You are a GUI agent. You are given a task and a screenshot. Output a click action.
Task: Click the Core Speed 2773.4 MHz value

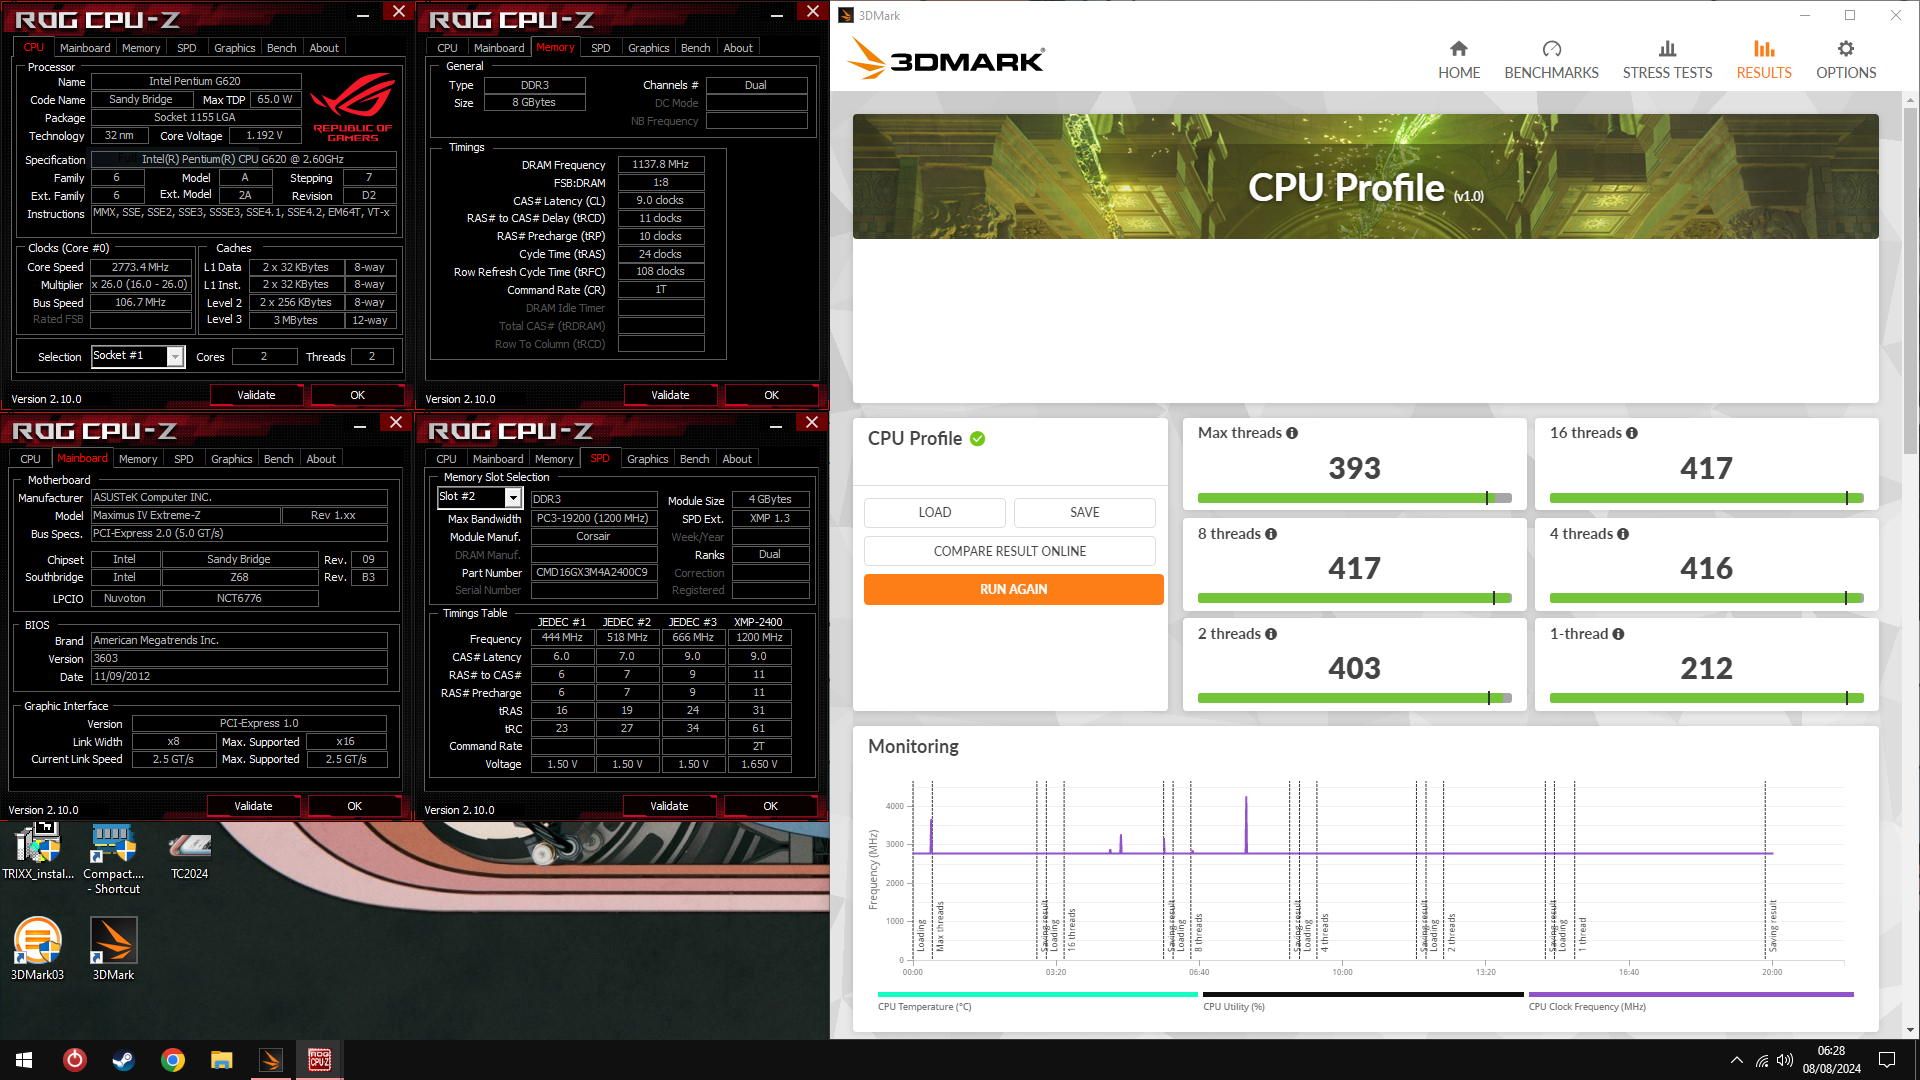(x=140, y=267)
